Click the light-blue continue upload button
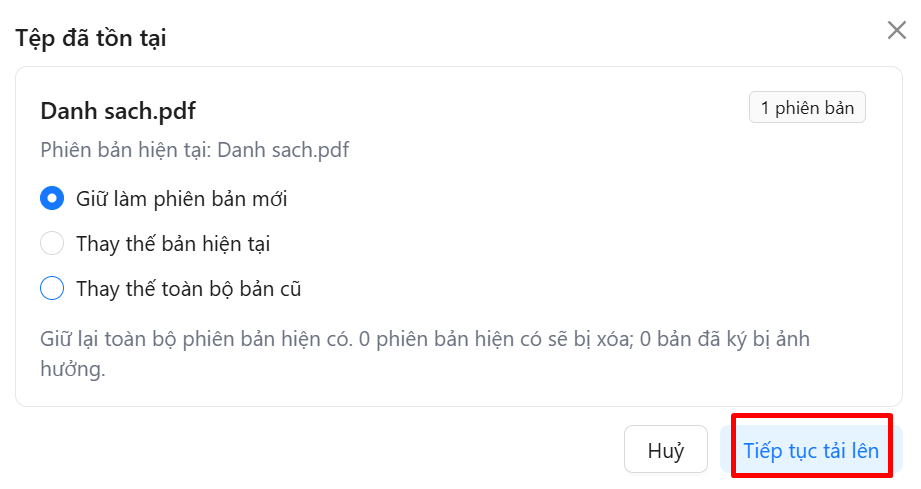 811,450
